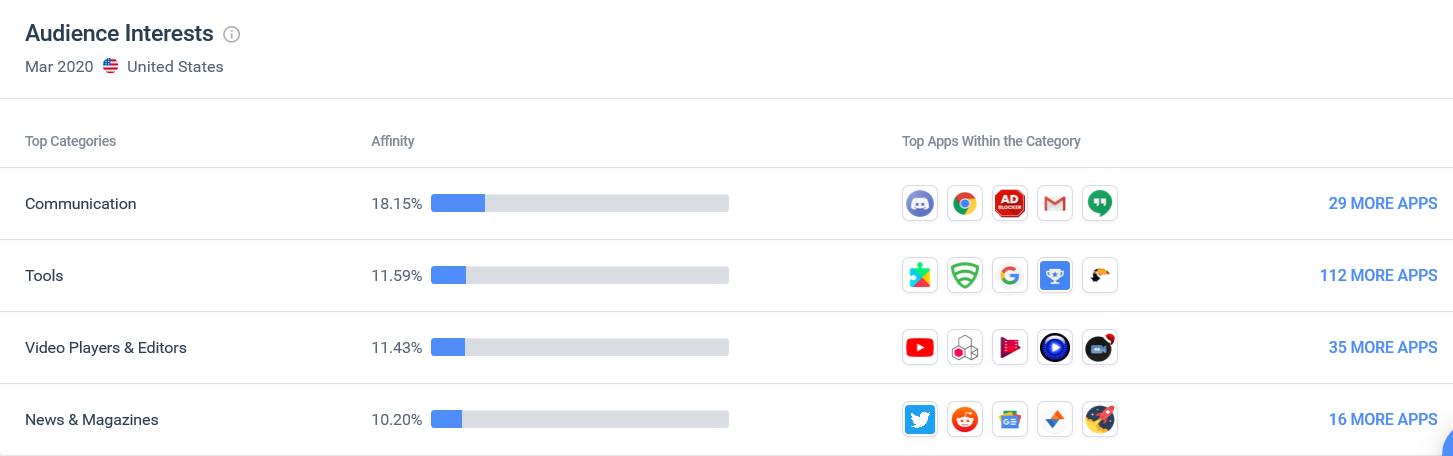Click the Google News app icon
The width and height of the screenshot is (1453, 456).
click(x=1010, y=420)
